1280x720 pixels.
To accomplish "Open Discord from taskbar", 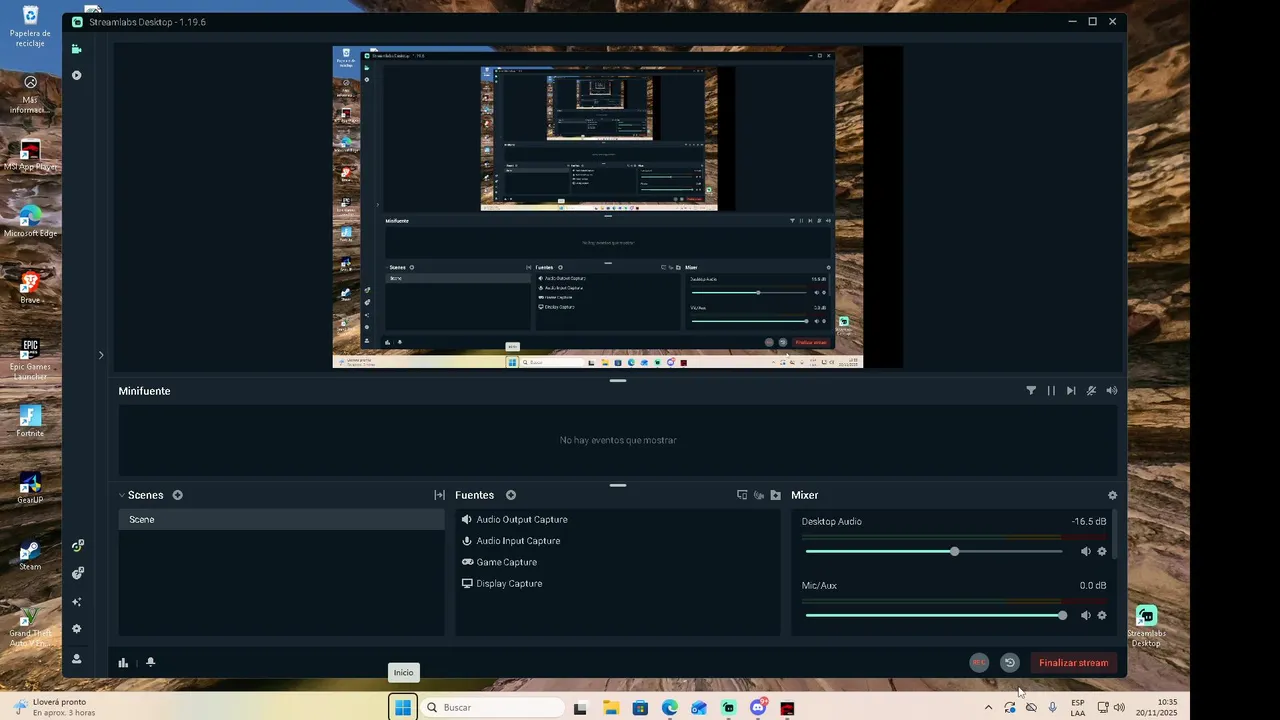I will [x=758, y=707].
